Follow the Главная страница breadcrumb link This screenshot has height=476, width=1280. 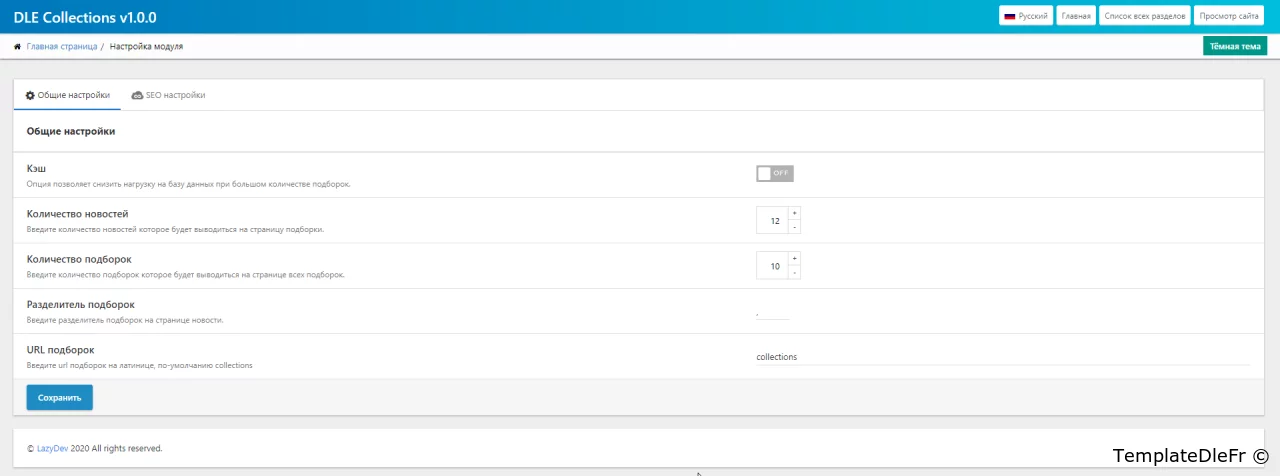[x=62, y=47]
